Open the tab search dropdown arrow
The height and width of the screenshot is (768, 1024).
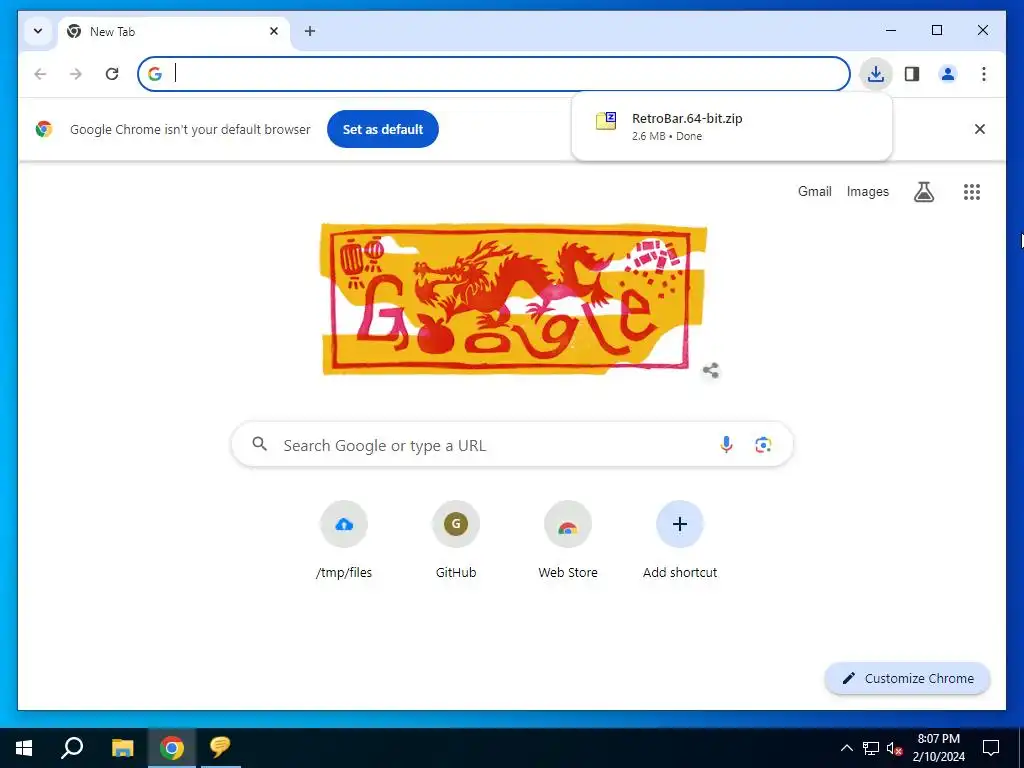coord(38,31)
